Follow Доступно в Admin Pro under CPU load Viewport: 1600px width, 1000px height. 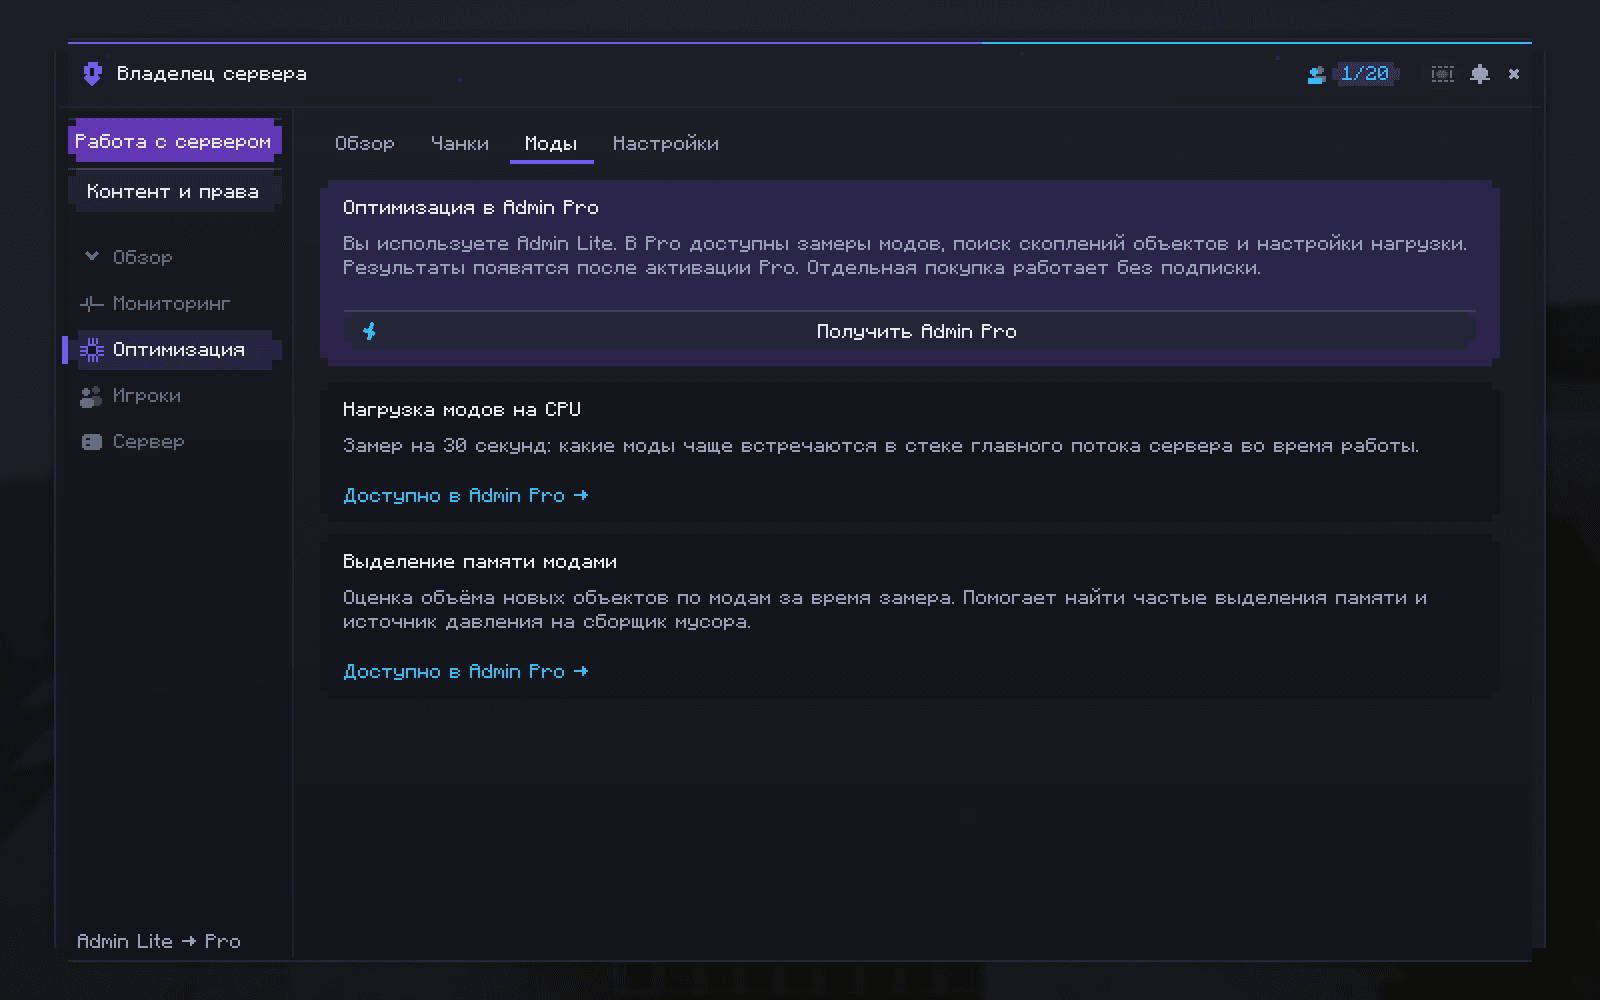pyautogui.click(x=465, y=495)
